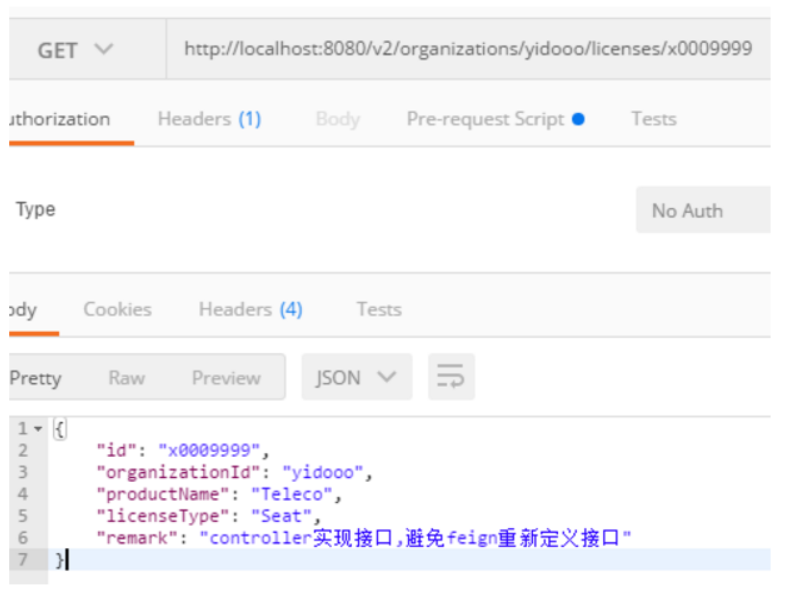Select the Pretty view button

pos(35,378)
